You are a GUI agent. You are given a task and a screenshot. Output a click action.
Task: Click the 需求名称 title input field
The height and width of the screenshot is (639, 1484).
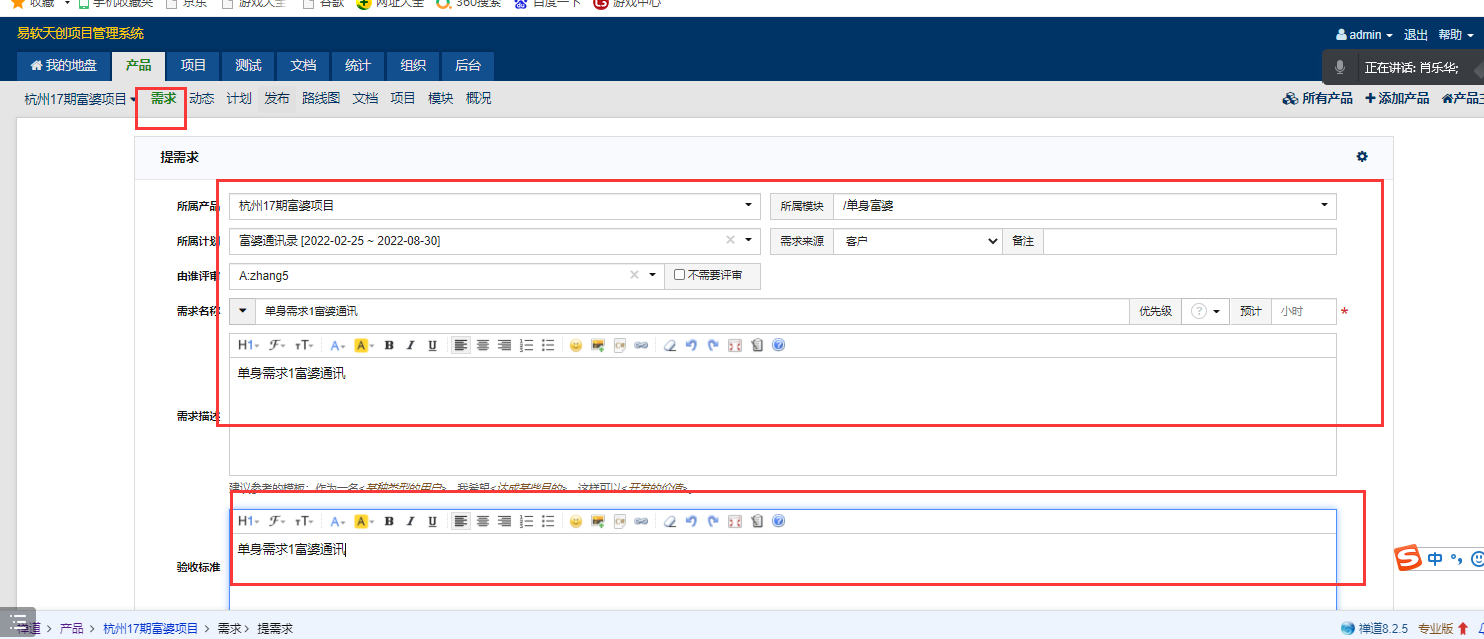point(692,311)
